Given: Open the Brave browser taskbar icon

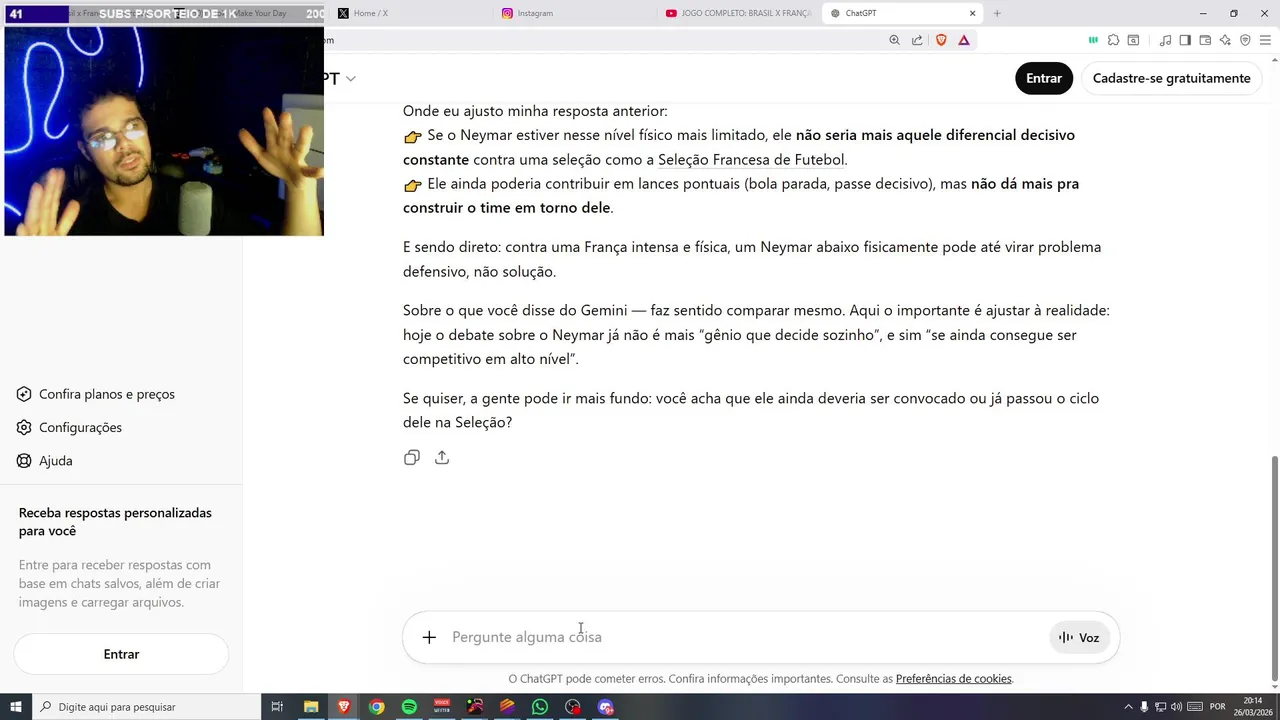Looking at the screenshot, I should tap(344, 707).
